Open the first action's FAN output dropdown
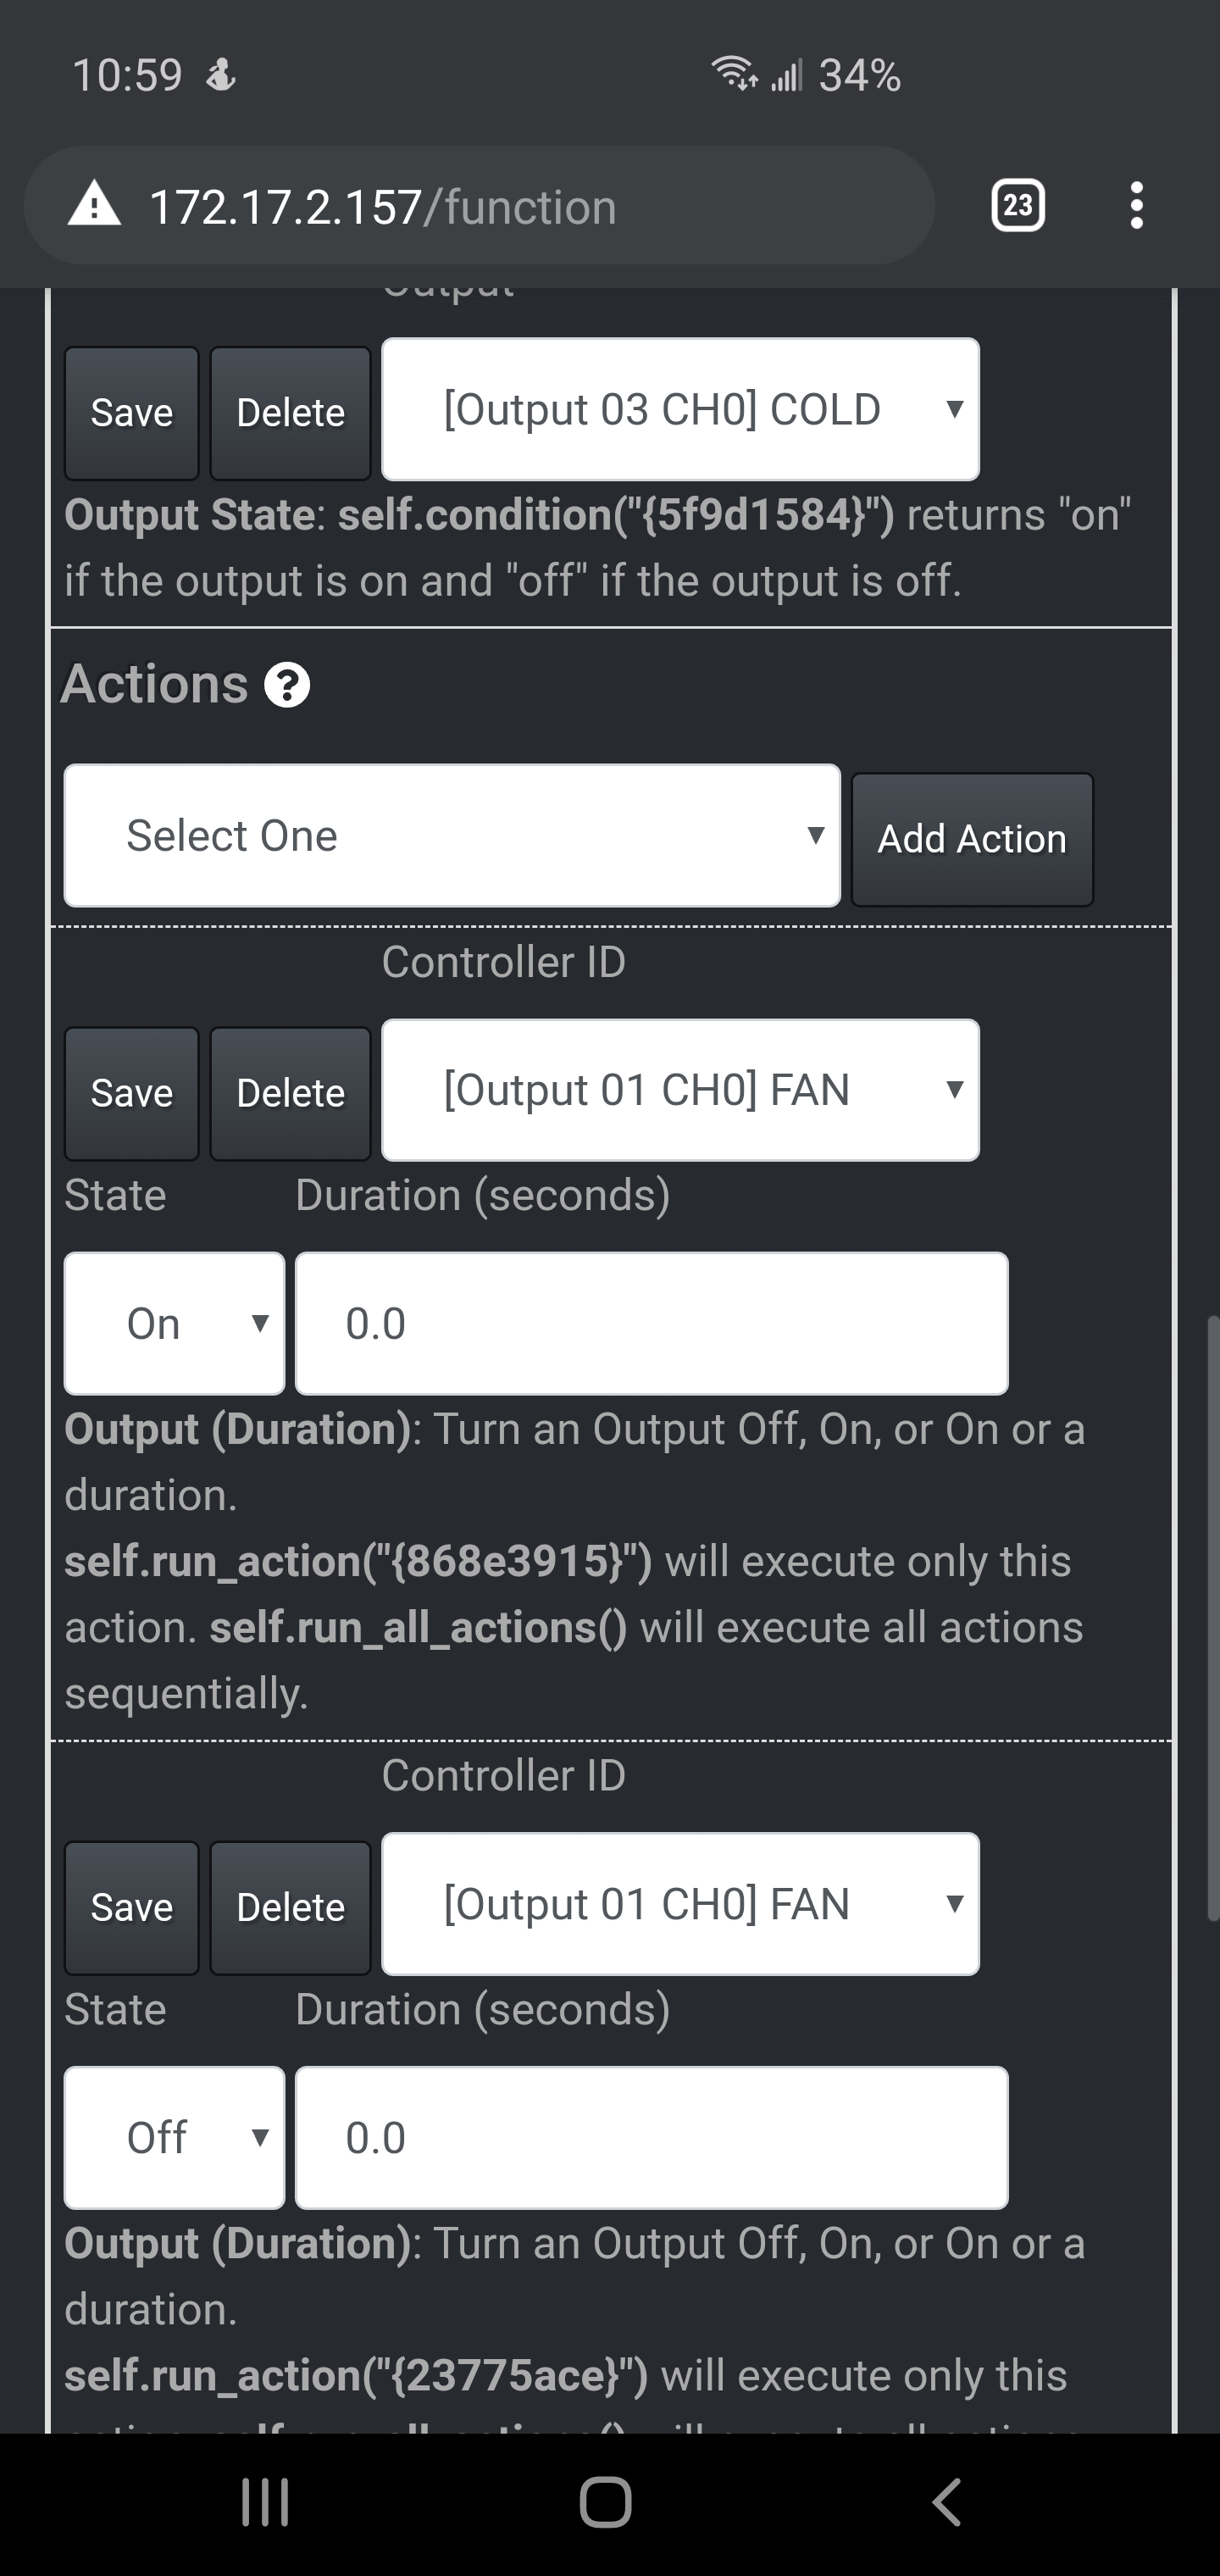This screenshot has width=1220, height=2576. [x=680, y=1091]
